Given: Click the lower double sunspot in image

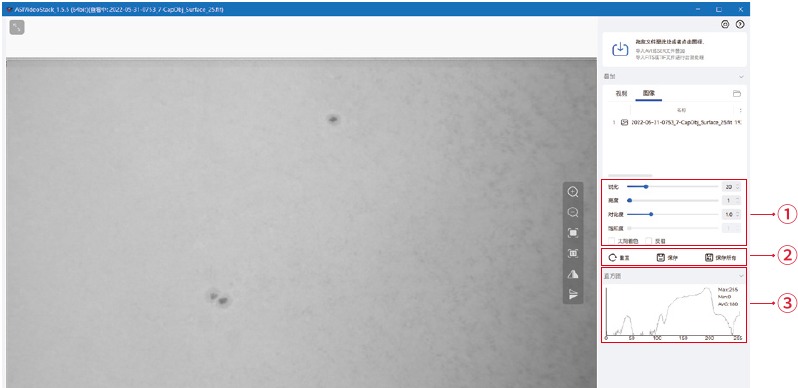Looking at the screenshot, I should click(x=219, y=298).
